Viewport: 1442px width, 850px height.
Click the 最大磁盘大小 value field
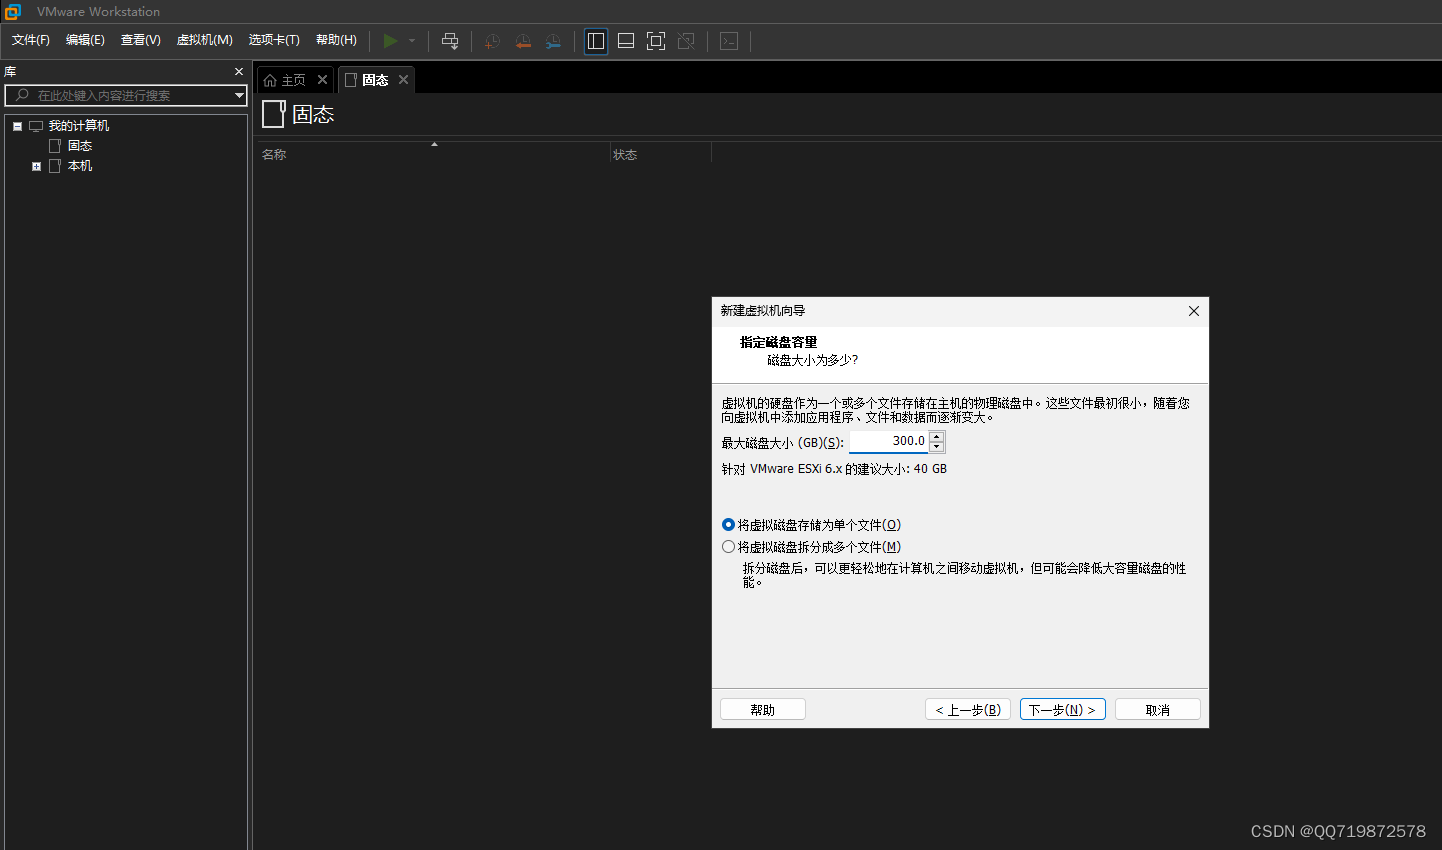coord(889,441)
